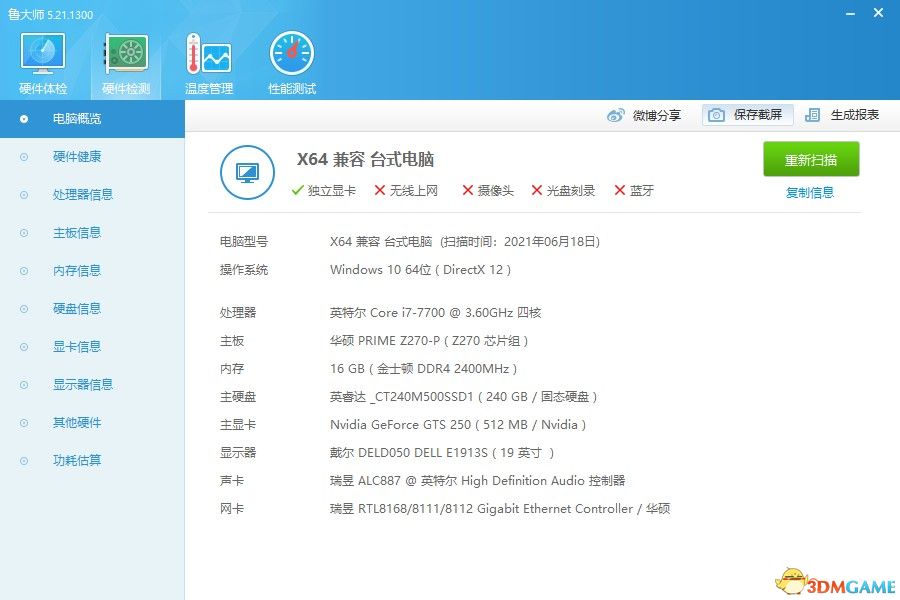The height and width of the screenshot is (600, 900).
Task: Click the 微博分享 share text
Action: coord(657,115)
